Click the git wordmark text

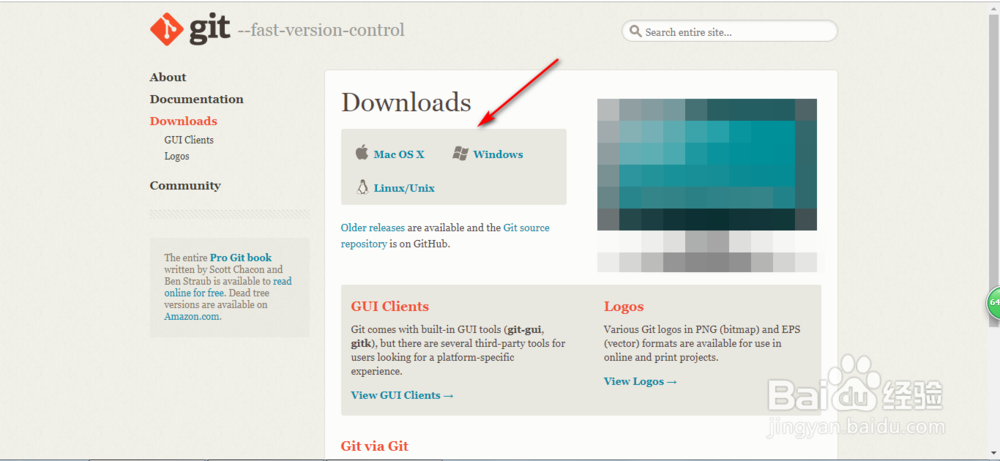click(209, 29)
